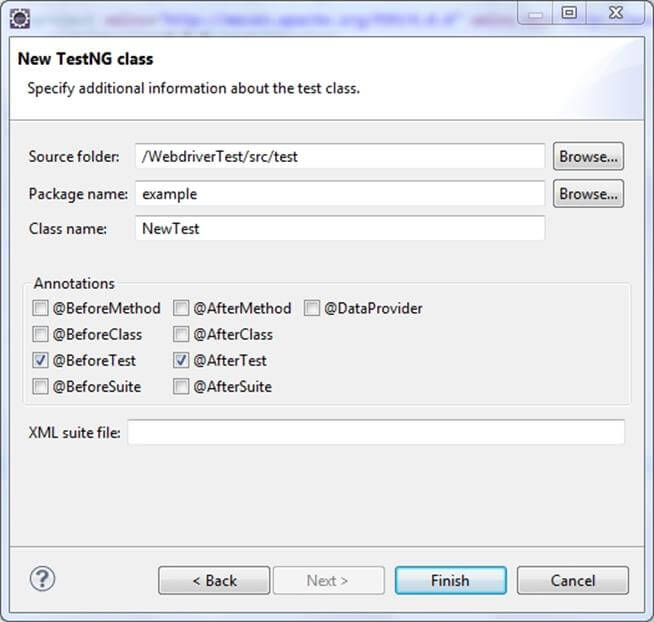This screenshot has width=654, height=622.
Task: Browse for the source folder
Action: tap(589, 156)
